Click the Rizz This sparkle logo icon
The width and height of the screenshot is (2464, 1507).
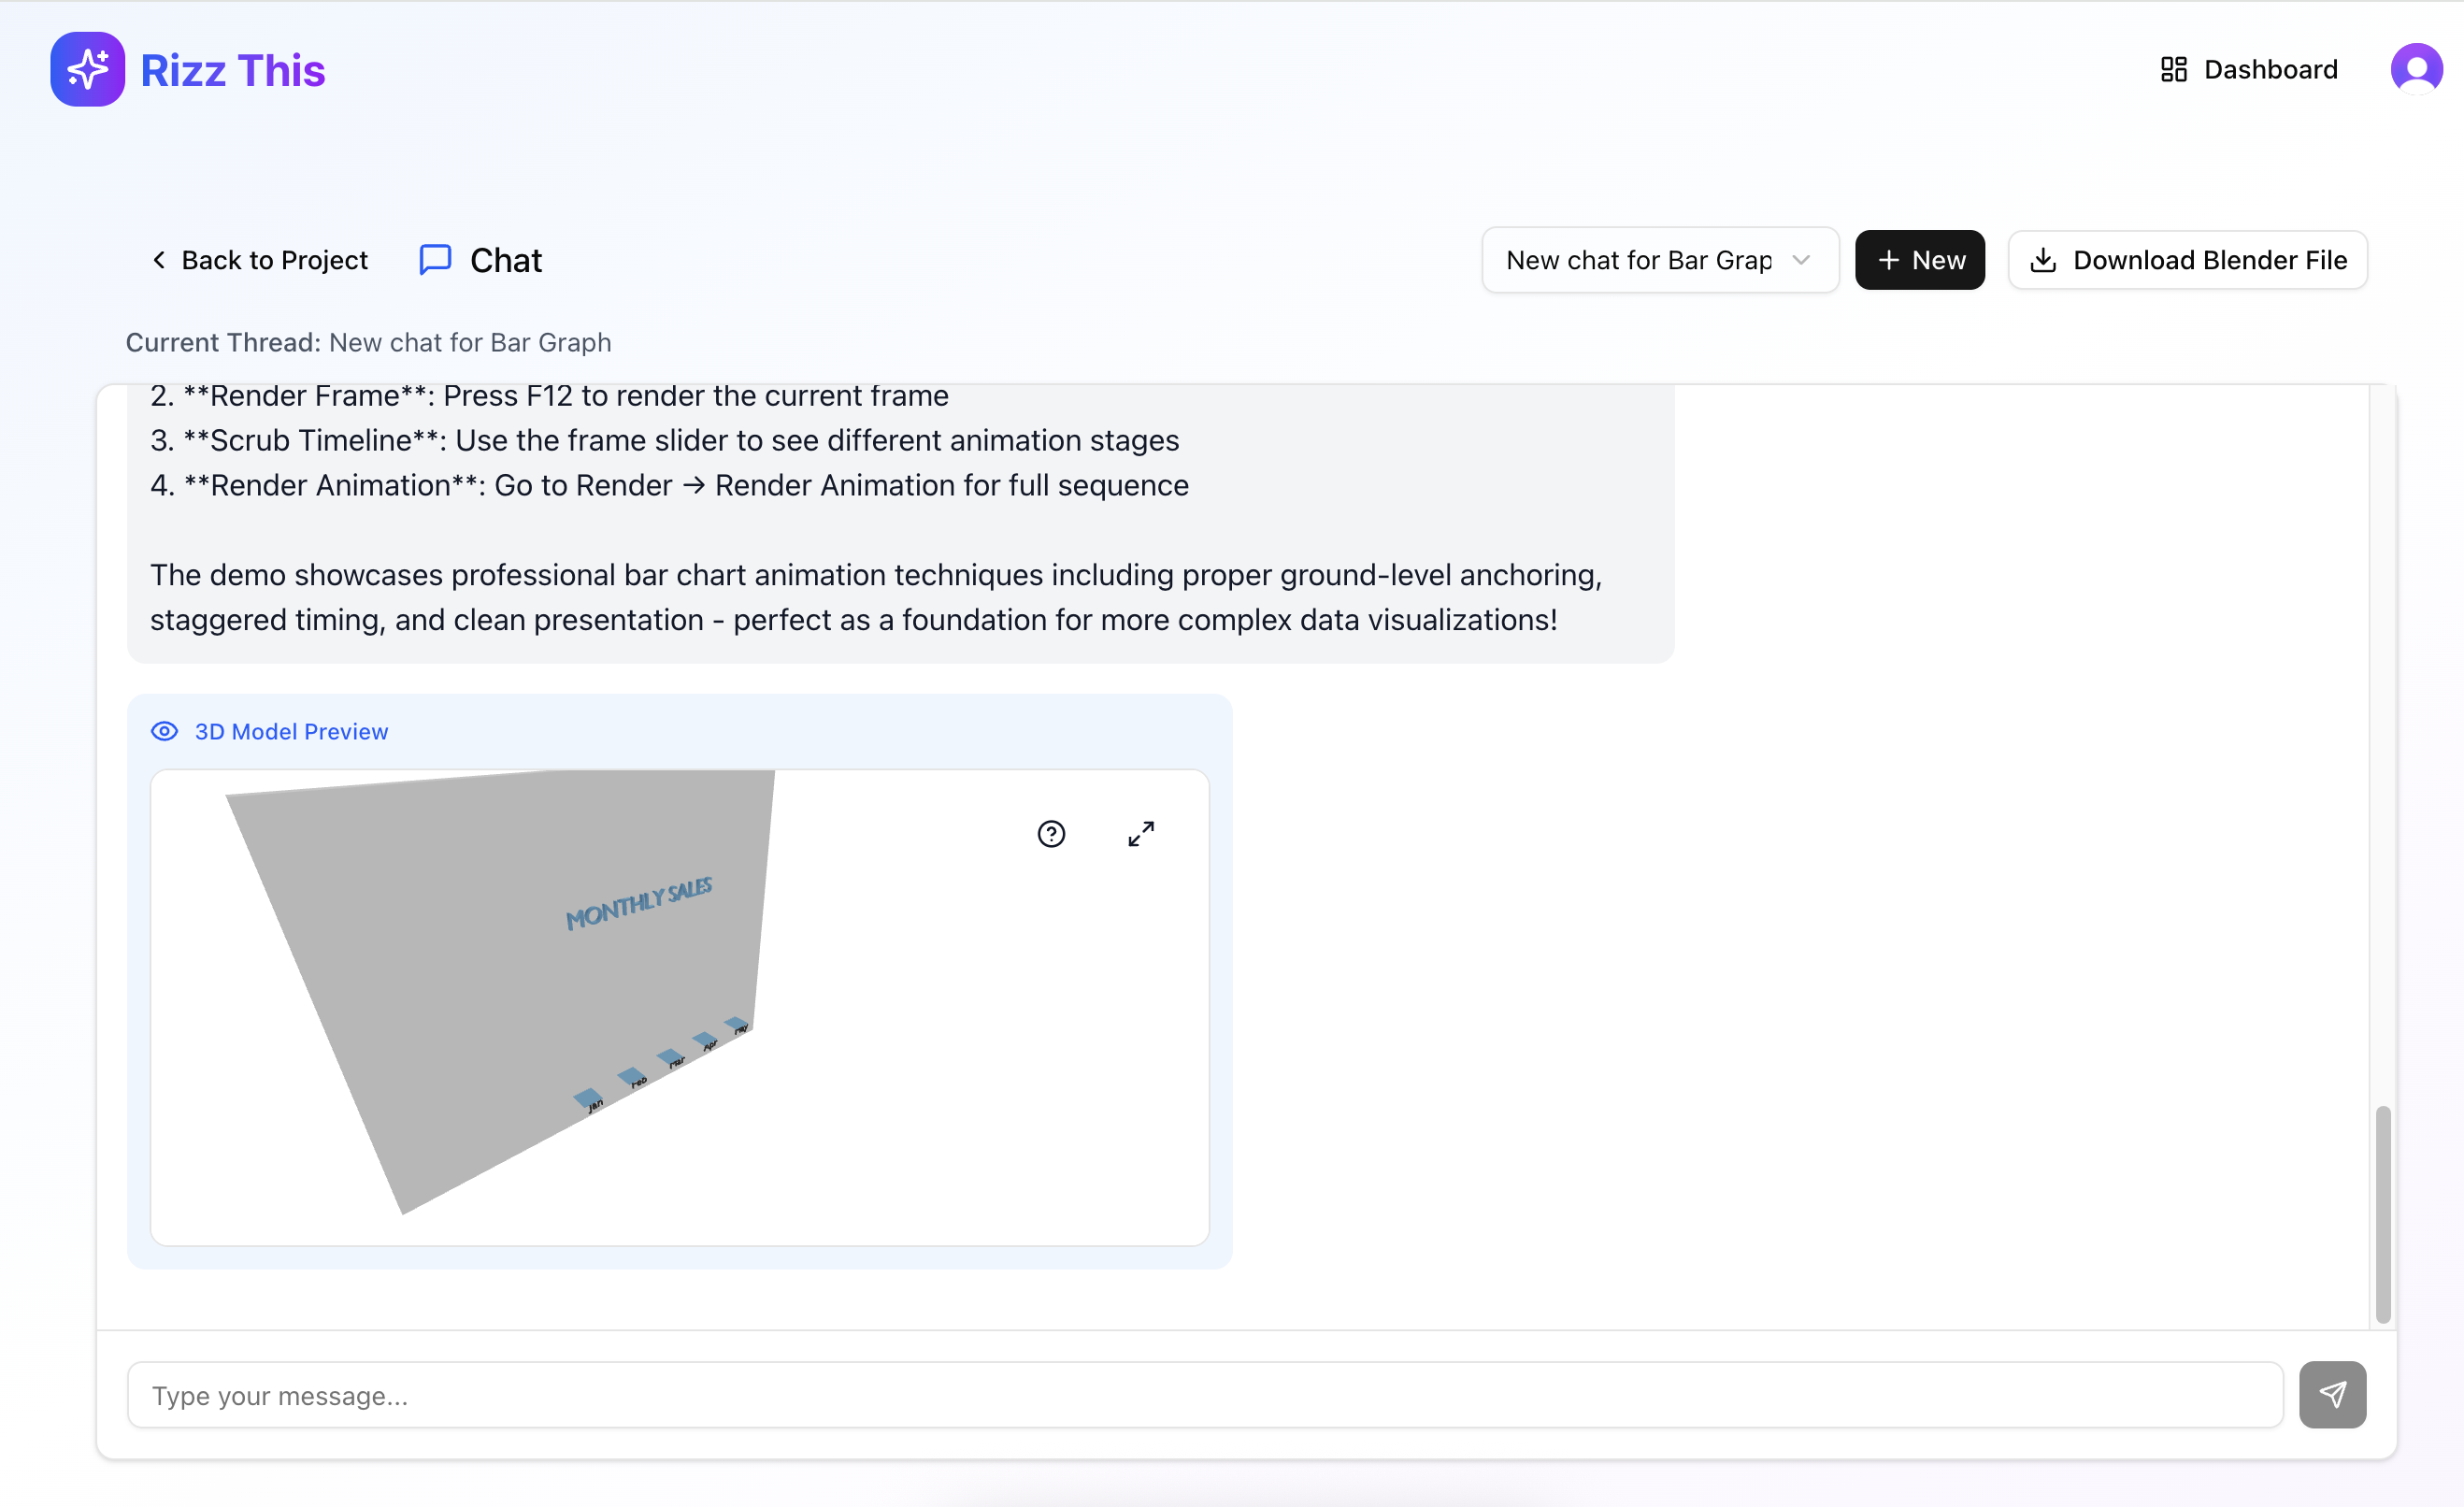pos(88,70)
